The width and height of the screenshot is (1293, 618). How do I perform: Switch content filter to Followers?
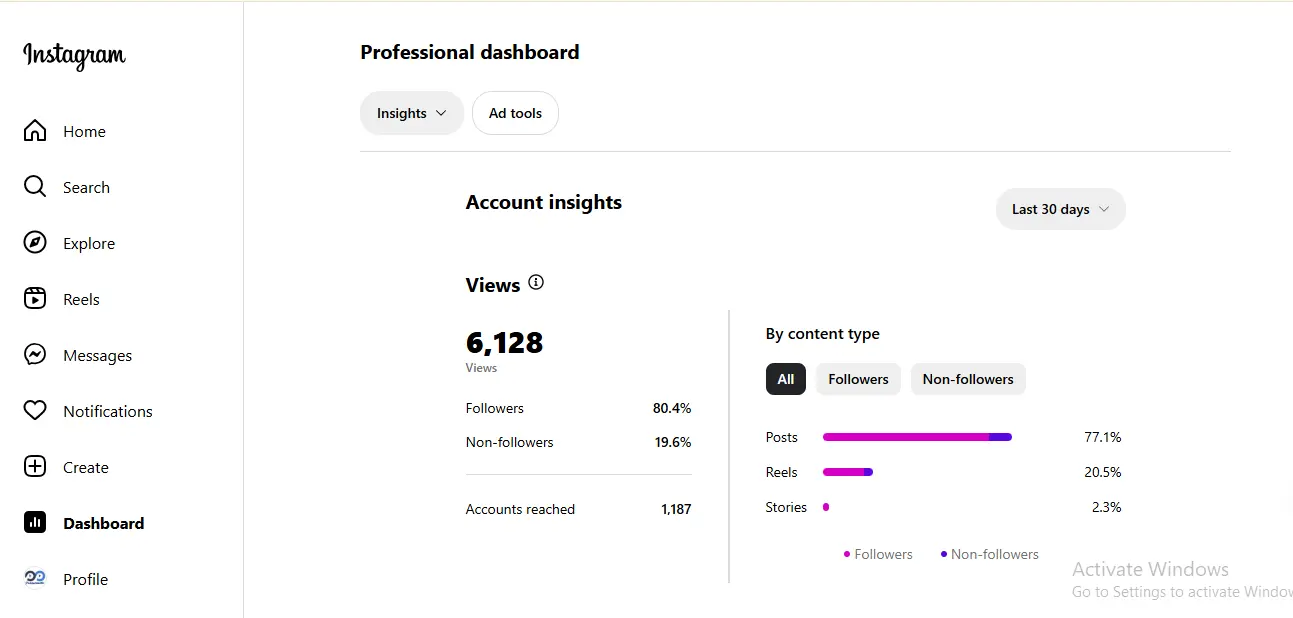coord(858,379)
